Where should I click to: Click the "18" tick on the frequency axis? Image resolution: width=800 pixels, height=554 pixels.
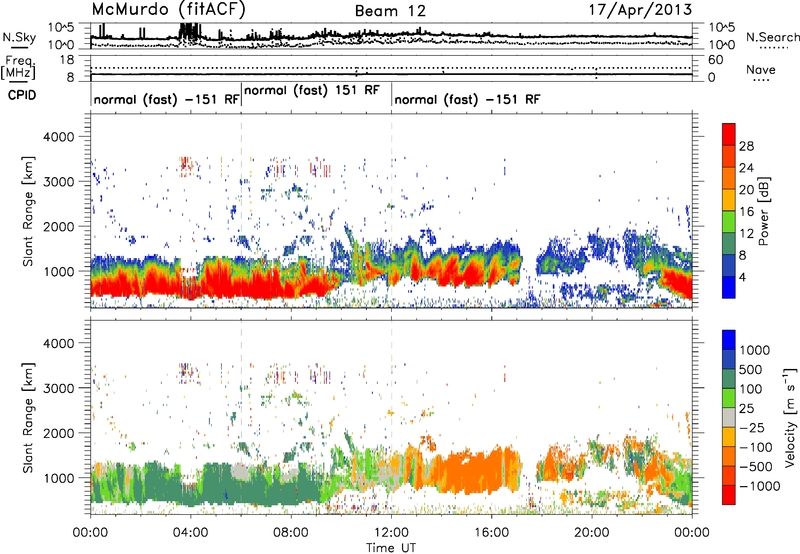click(67, 60)
